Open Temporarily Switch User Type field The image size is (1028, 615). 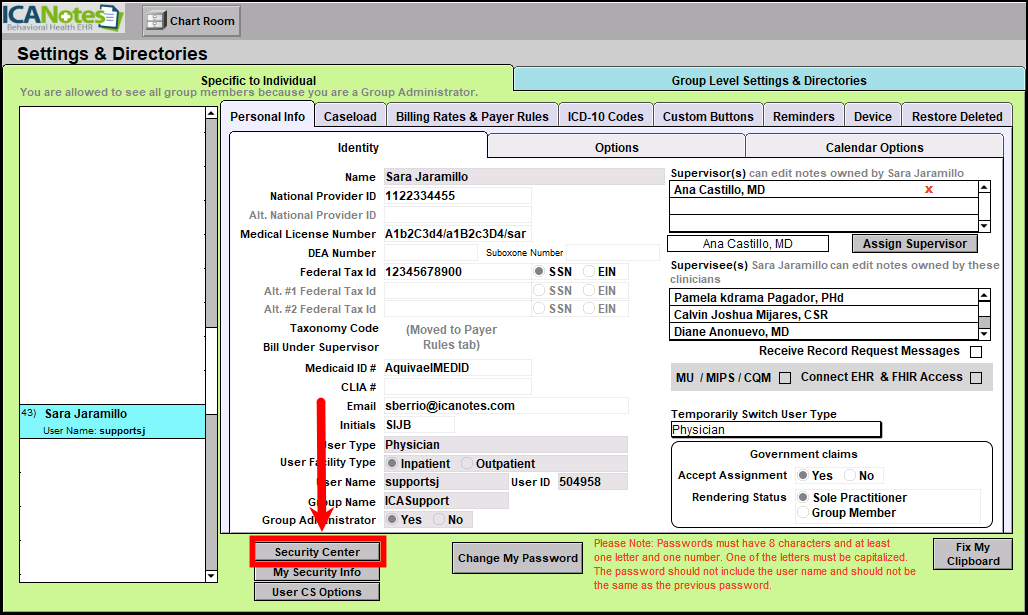pyautogui.click(x=776, y=430)
